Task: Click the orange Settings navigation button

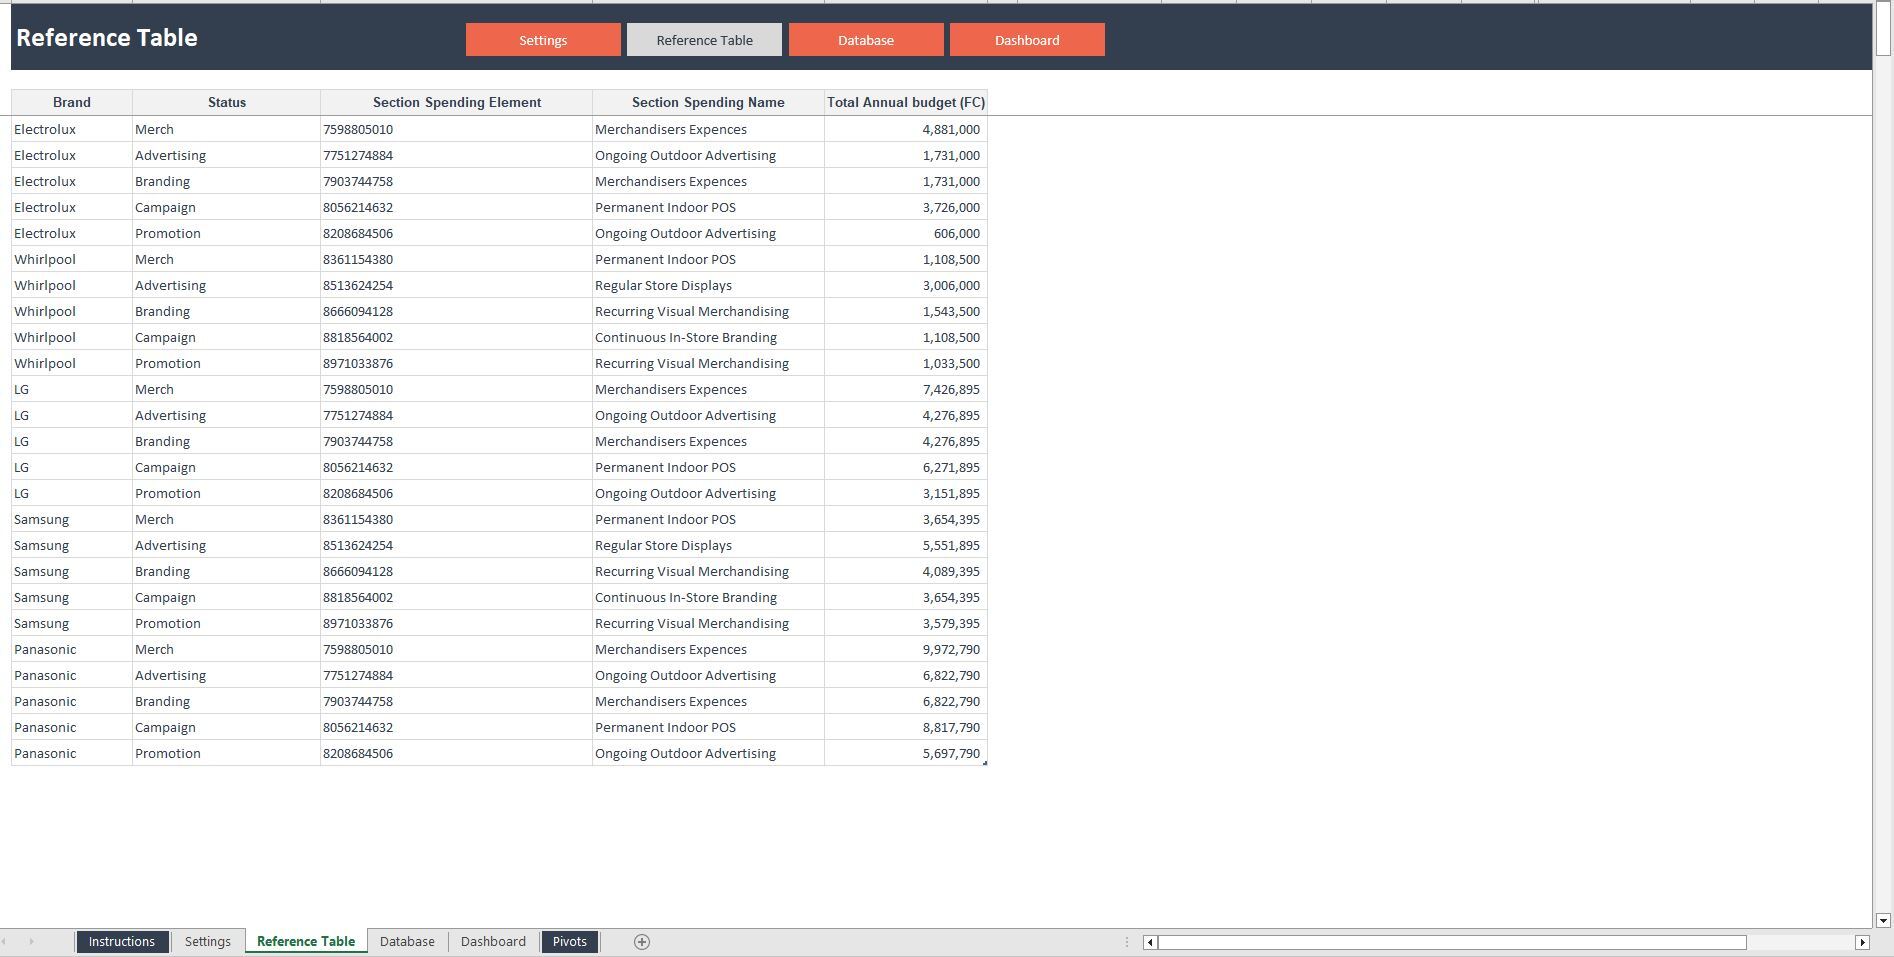Action: [543, 40]
